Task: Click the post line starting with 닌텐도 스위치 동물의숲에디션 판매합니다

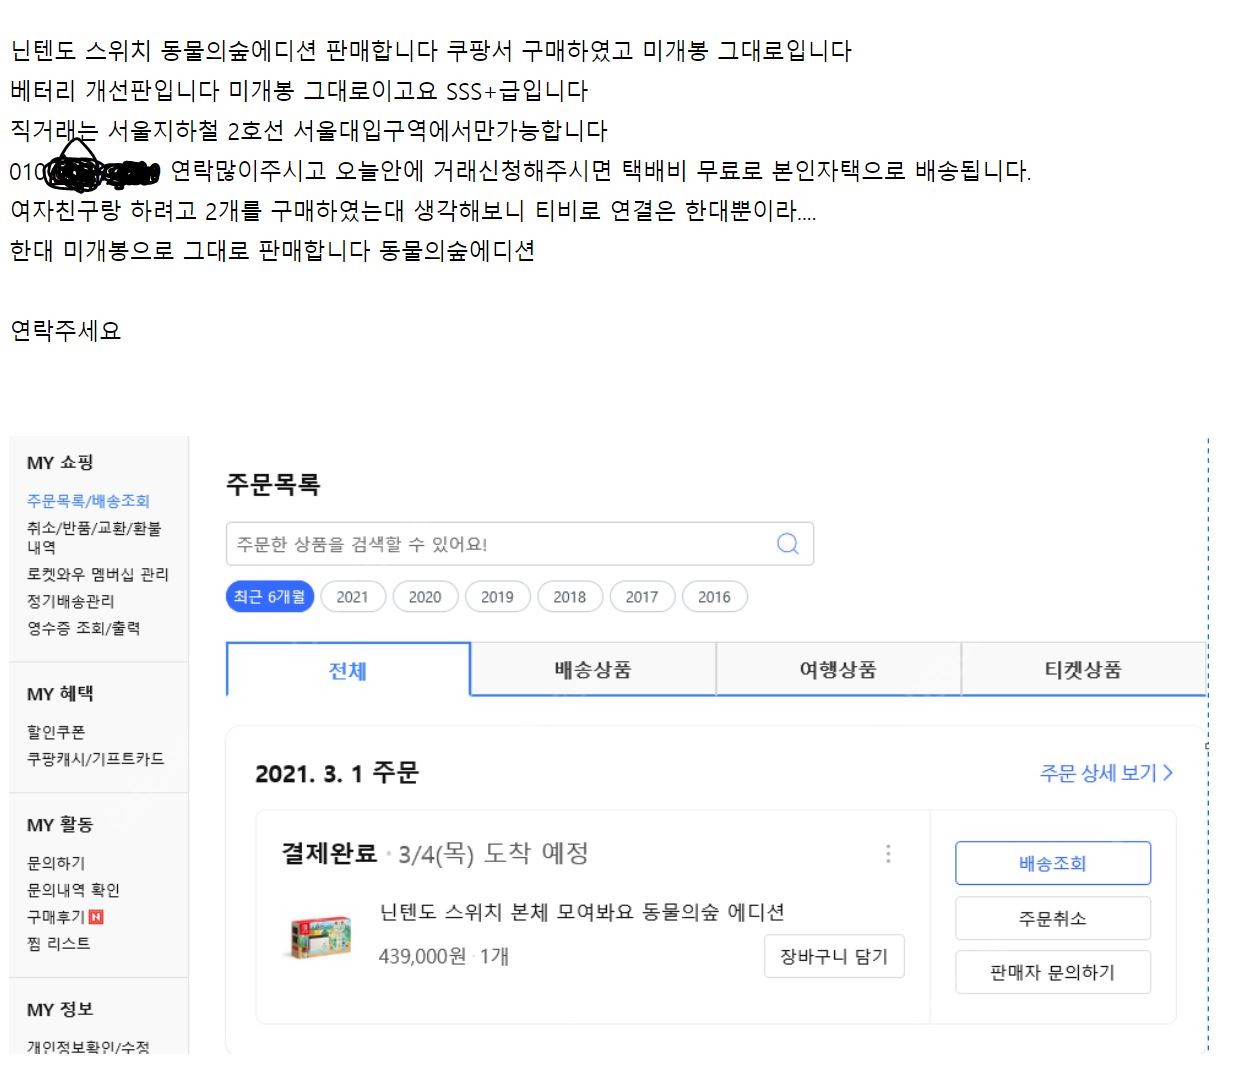Action: coord(431,51)
